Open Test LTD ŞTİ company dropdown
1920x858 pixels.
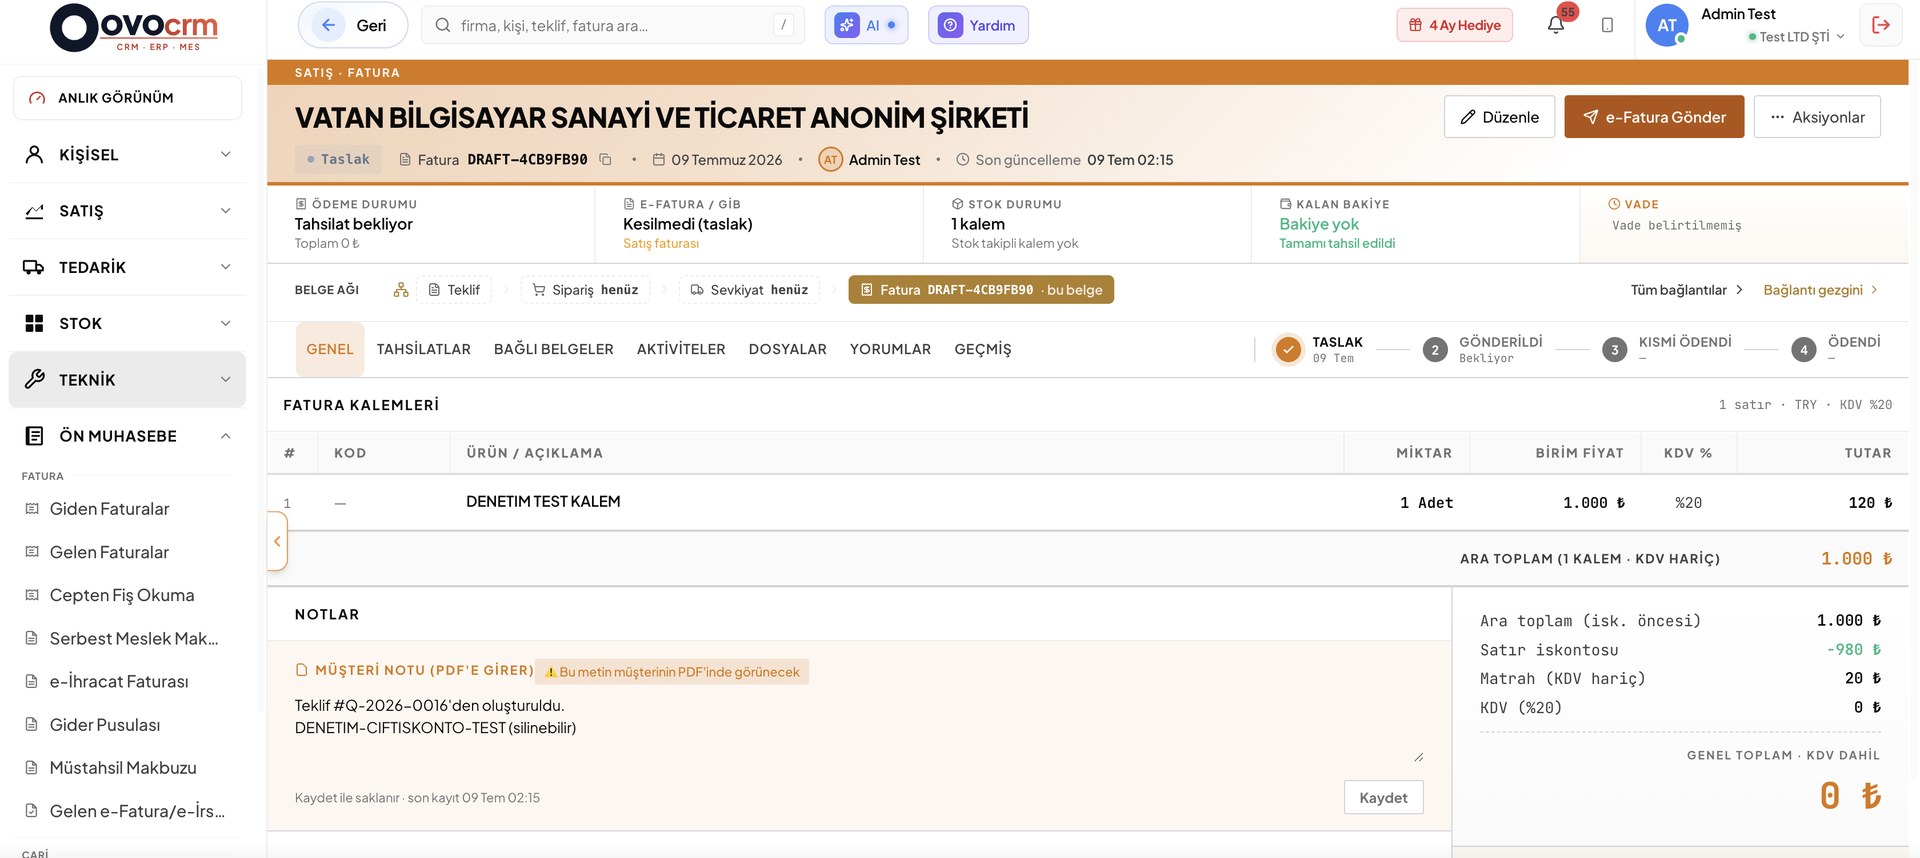1796,37
